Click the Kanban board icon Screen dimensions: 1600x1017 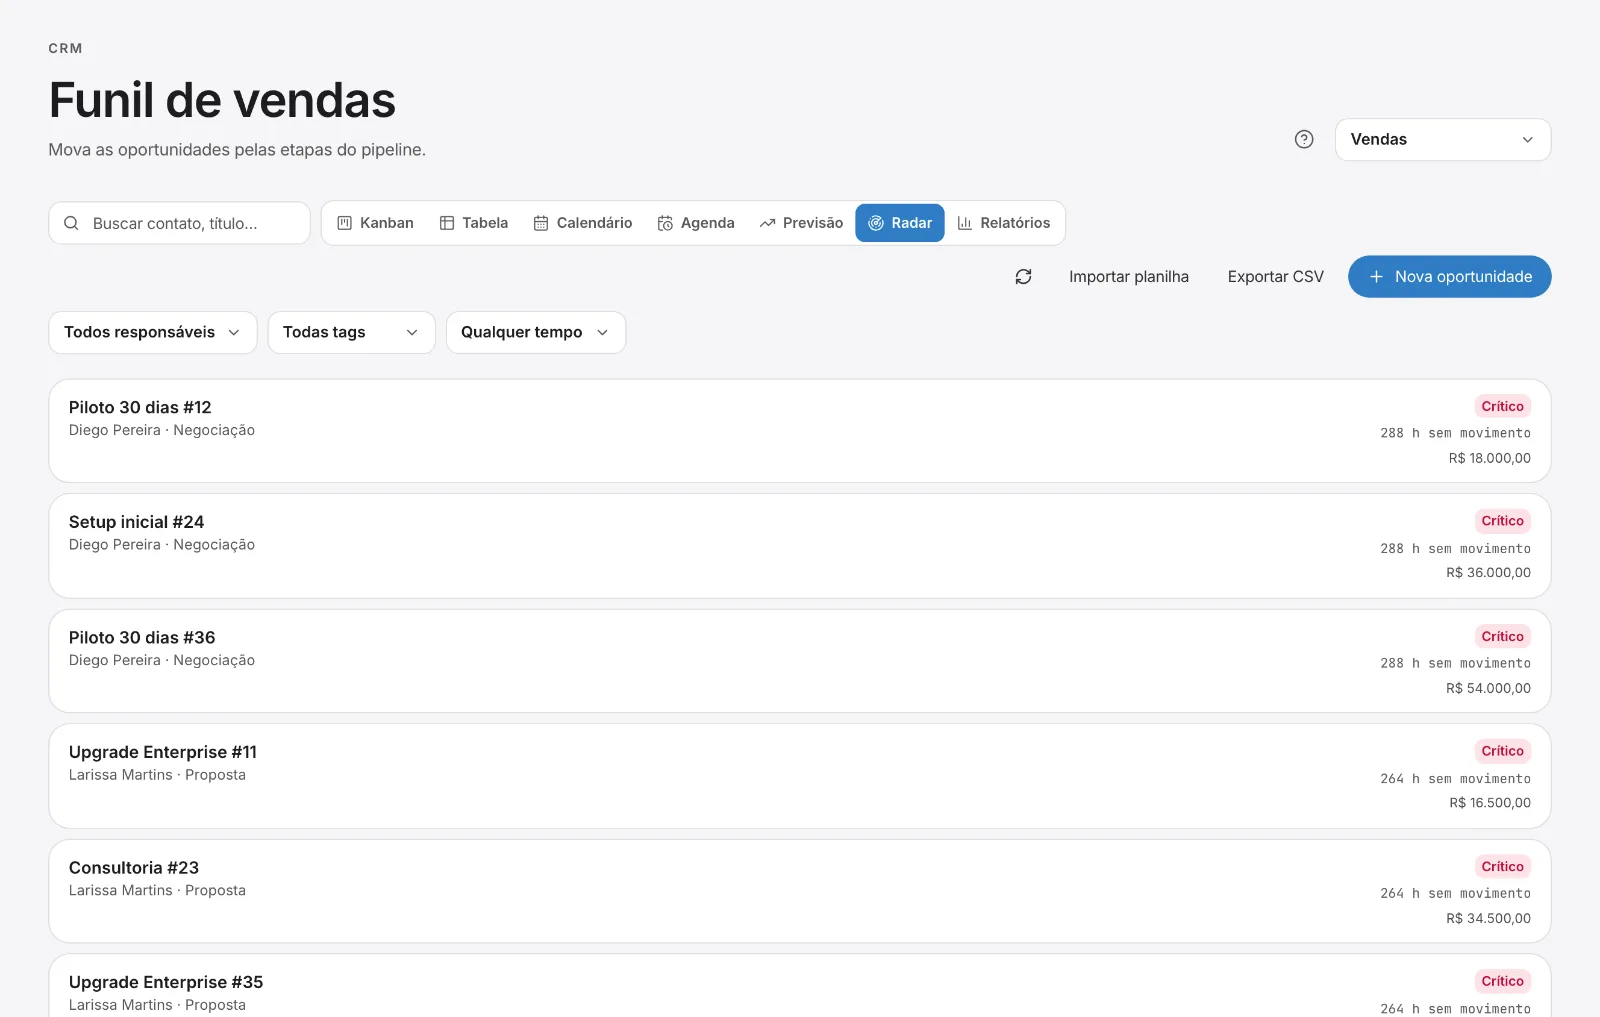(345, 223)
